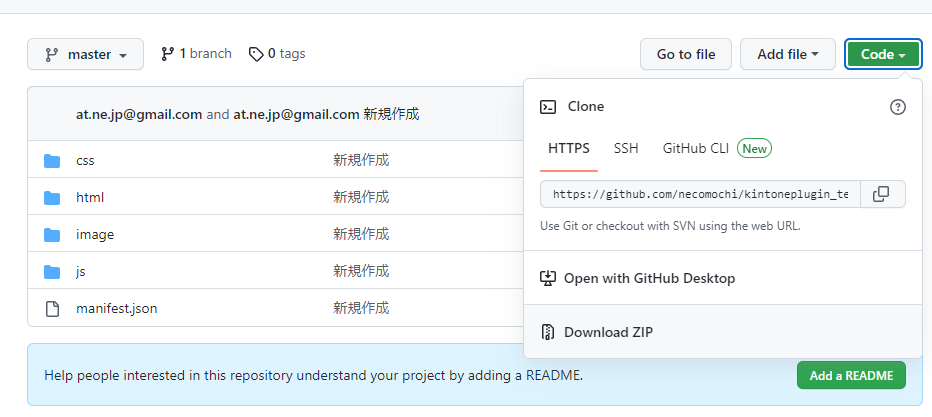Click the manifest.json file icon
Screen dimensions: 932x417
click(x=52, y=309)
